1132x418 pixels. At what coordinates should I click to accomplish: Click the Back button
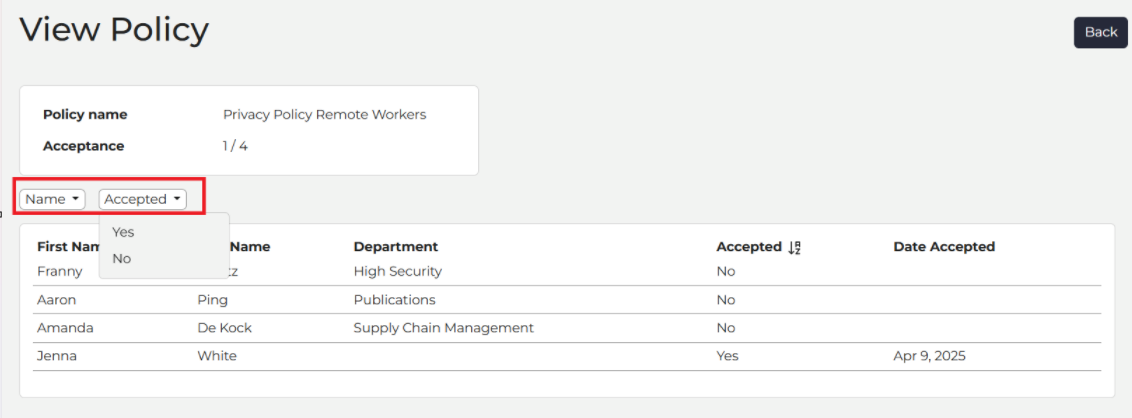(x=1100, y=32)
